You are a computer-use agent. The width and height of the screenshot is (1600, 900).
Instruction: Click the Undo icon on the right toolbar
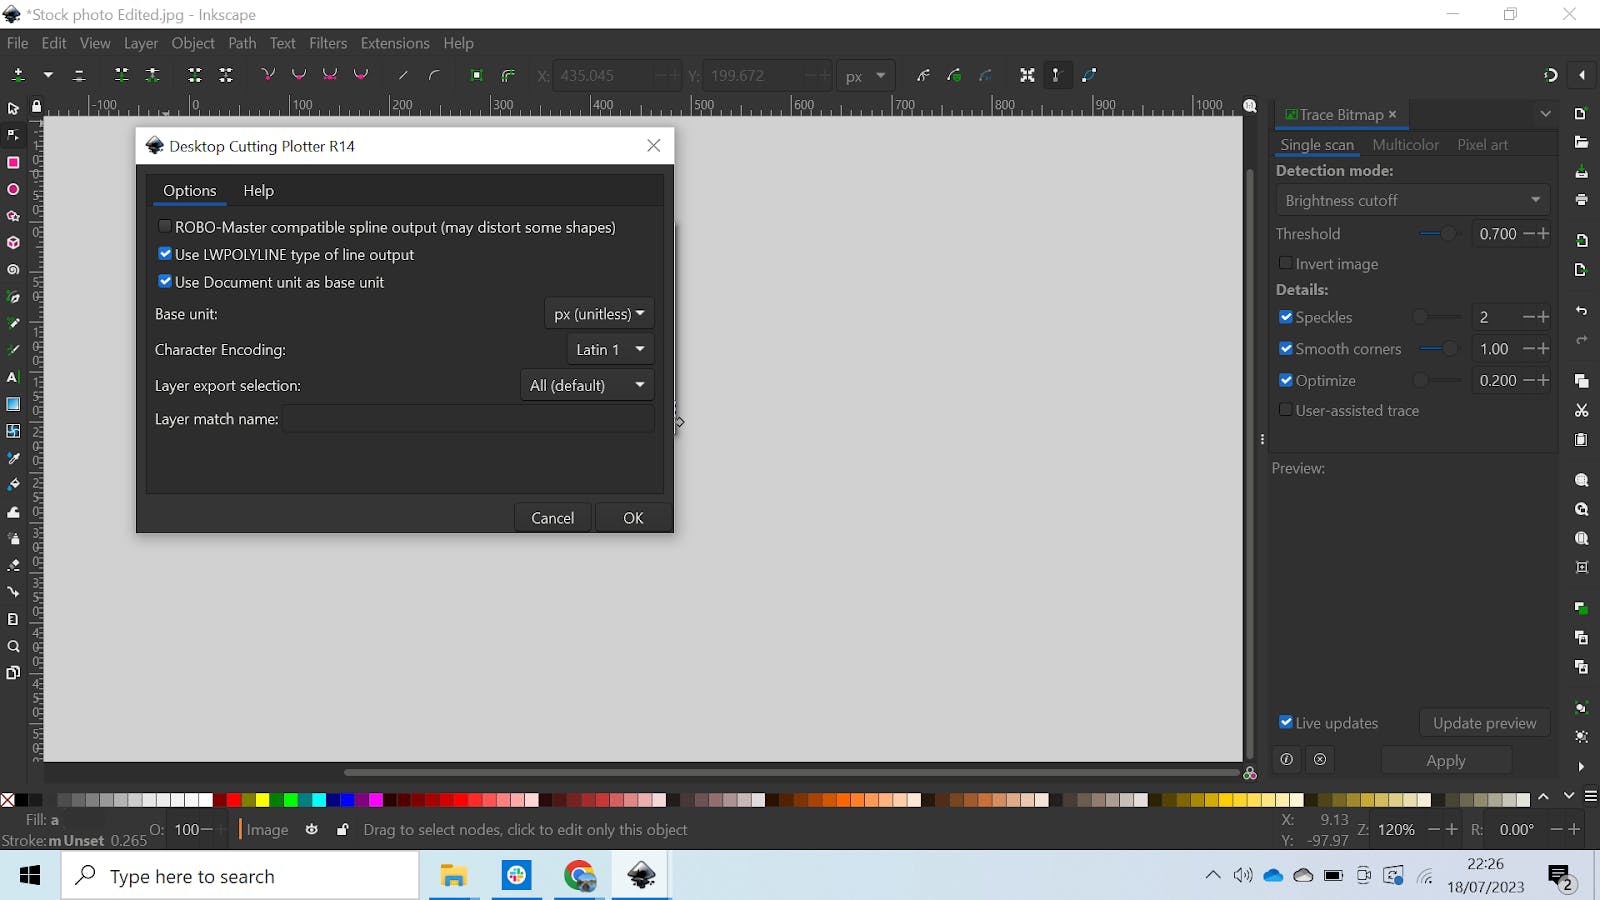click(1581, 311)
